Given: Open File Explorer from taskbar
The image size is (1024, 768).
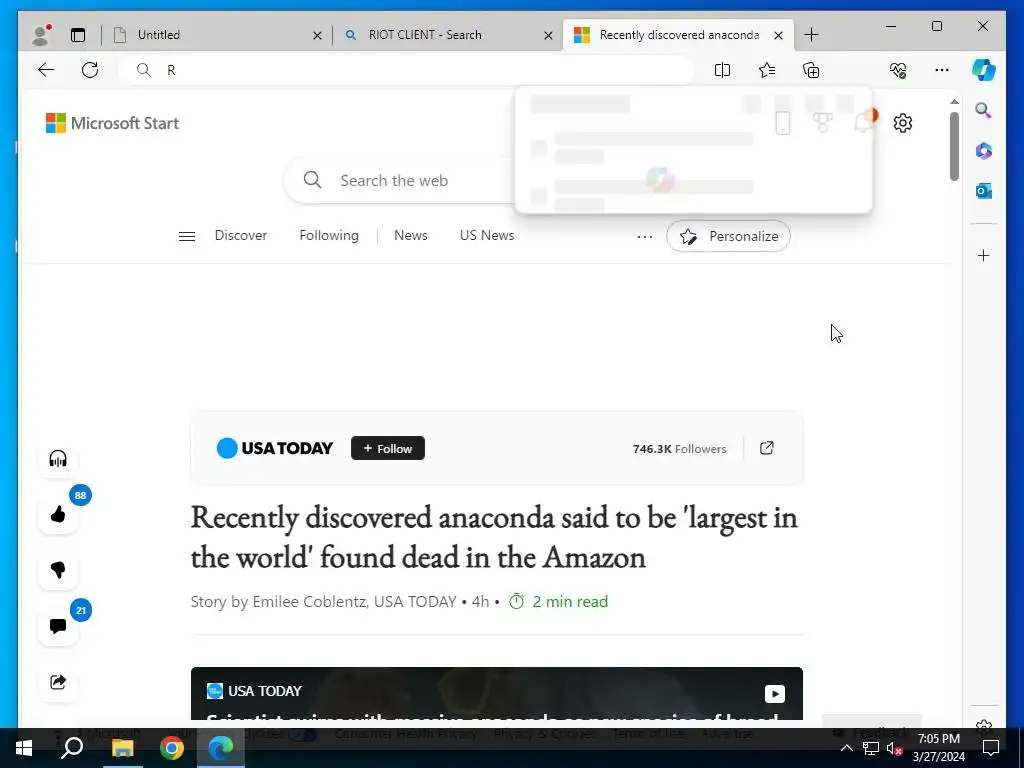Looking at the screenshot, I should click(x=122, y=748).
